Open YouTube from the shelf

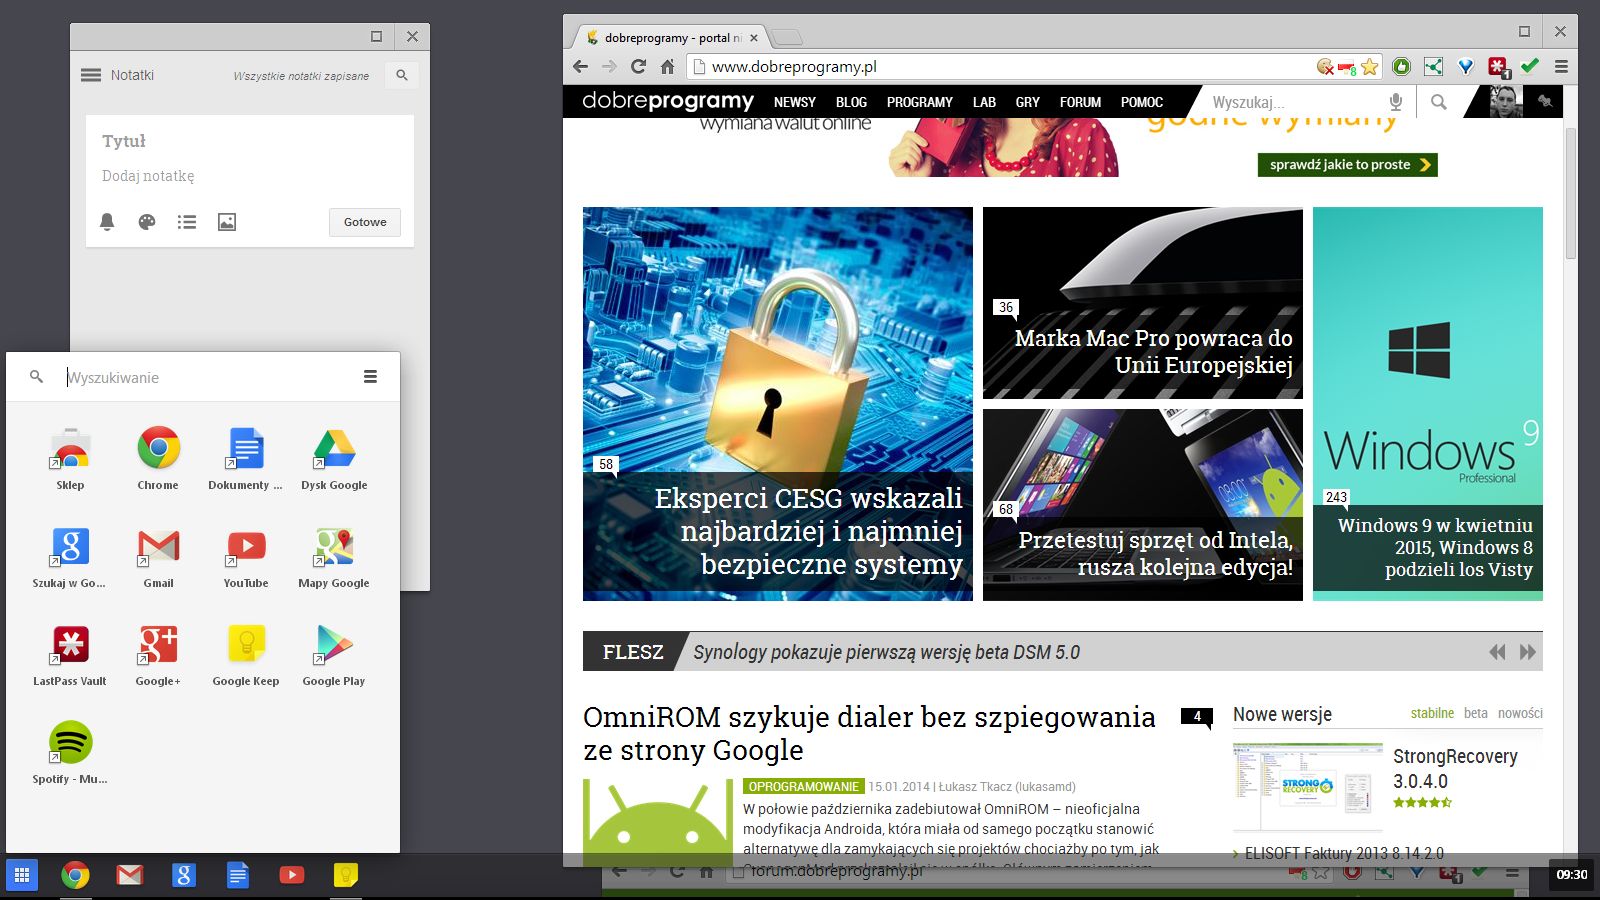pos(291,875)
